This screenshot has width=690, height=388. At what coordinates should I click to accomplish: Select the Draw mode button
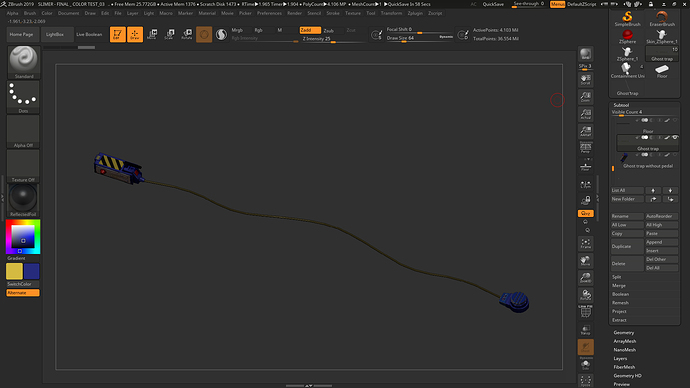[135, 34]
